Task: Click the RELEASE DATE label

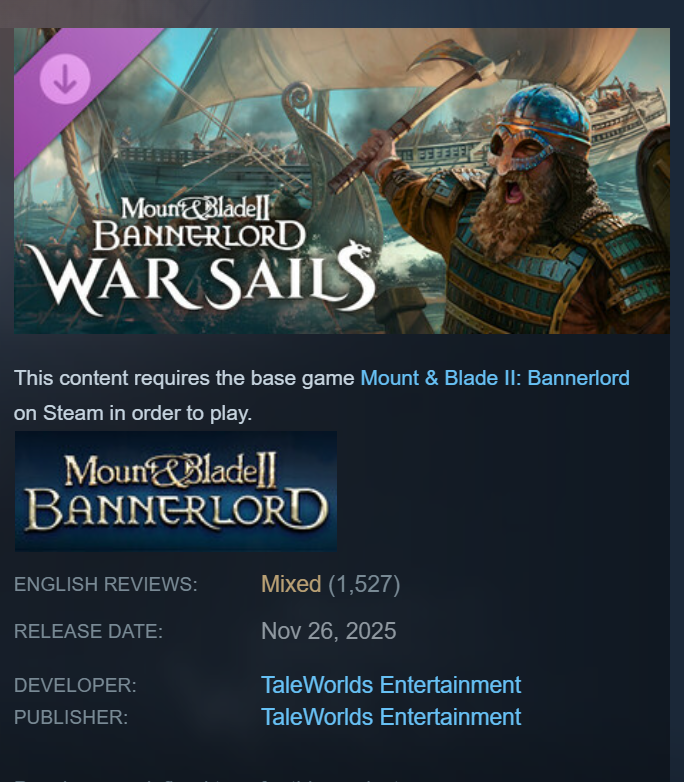Action: (88, 631)
